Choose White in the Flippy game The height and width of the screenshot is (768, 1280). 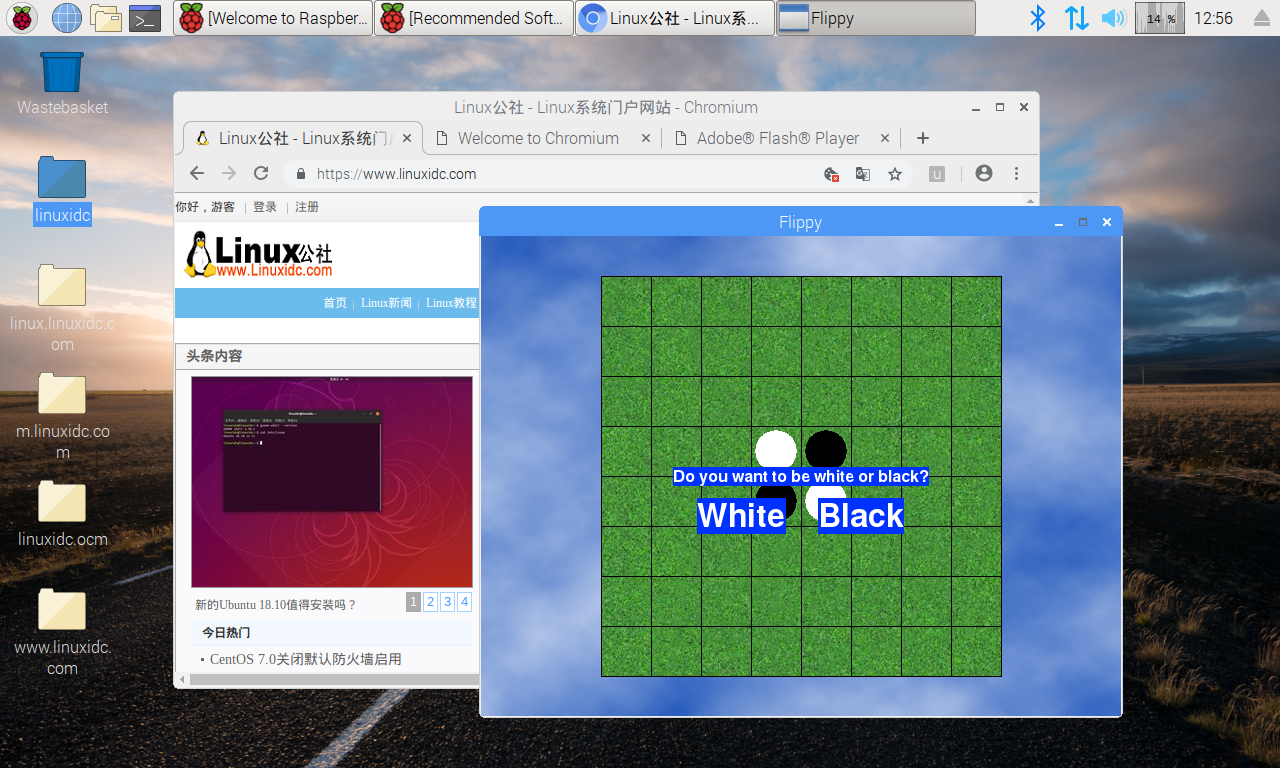click(741, 516)
